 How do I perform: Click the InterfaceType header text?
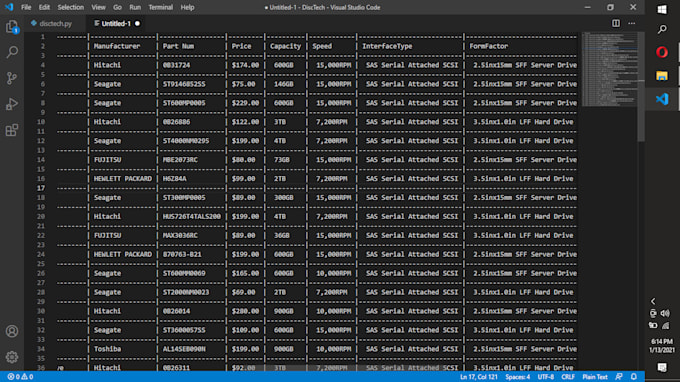[x=387, y=46]
